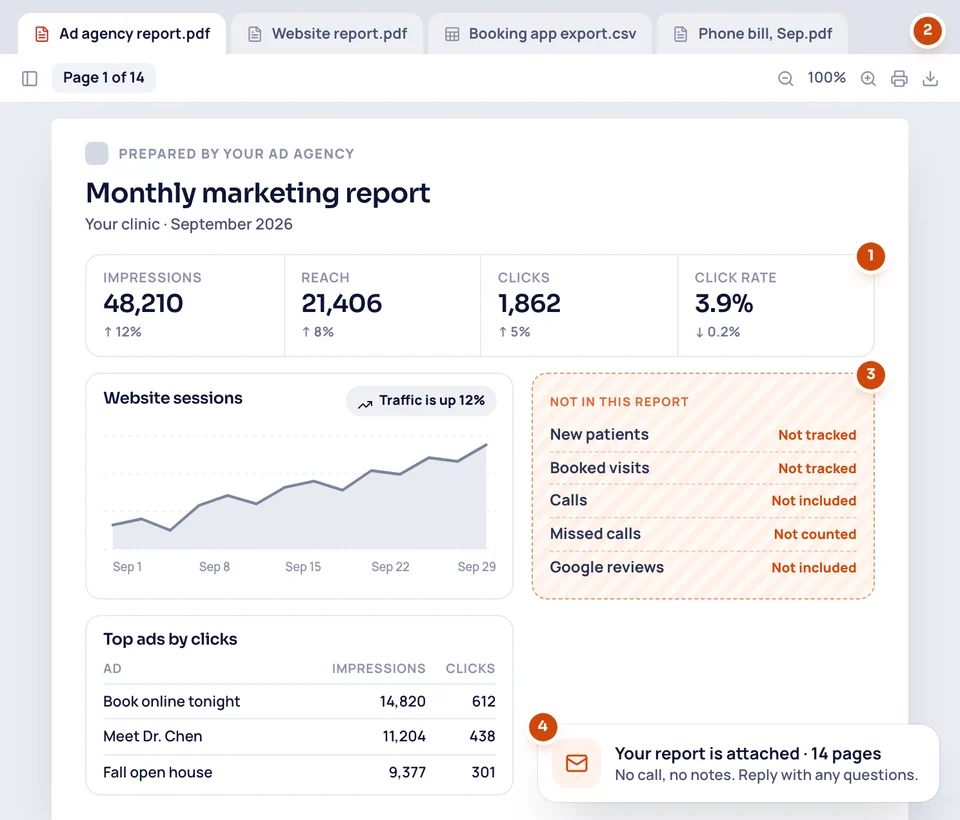The width and height of the screenshot is (960, 820).
Task: Open the Website report.pdf tab
Action: pyautogui.click(x=327, y=34)
